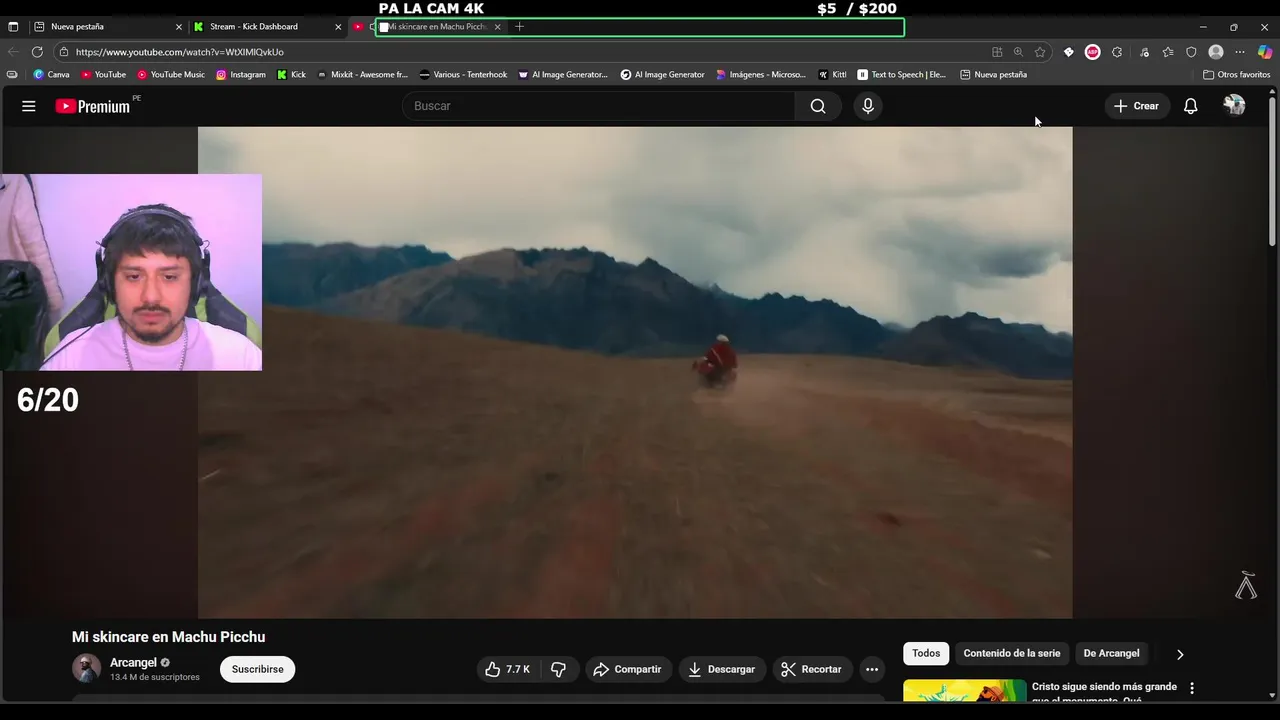Clip the video with Recortar
Screen dimensions: 1280x720
coord(812,669)
